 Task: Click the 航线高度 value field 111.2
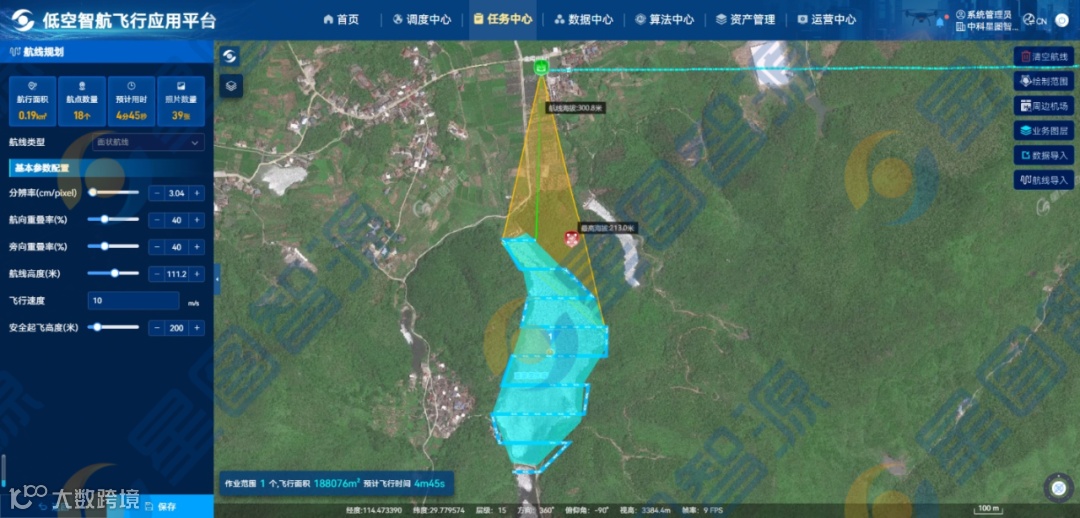176,274
